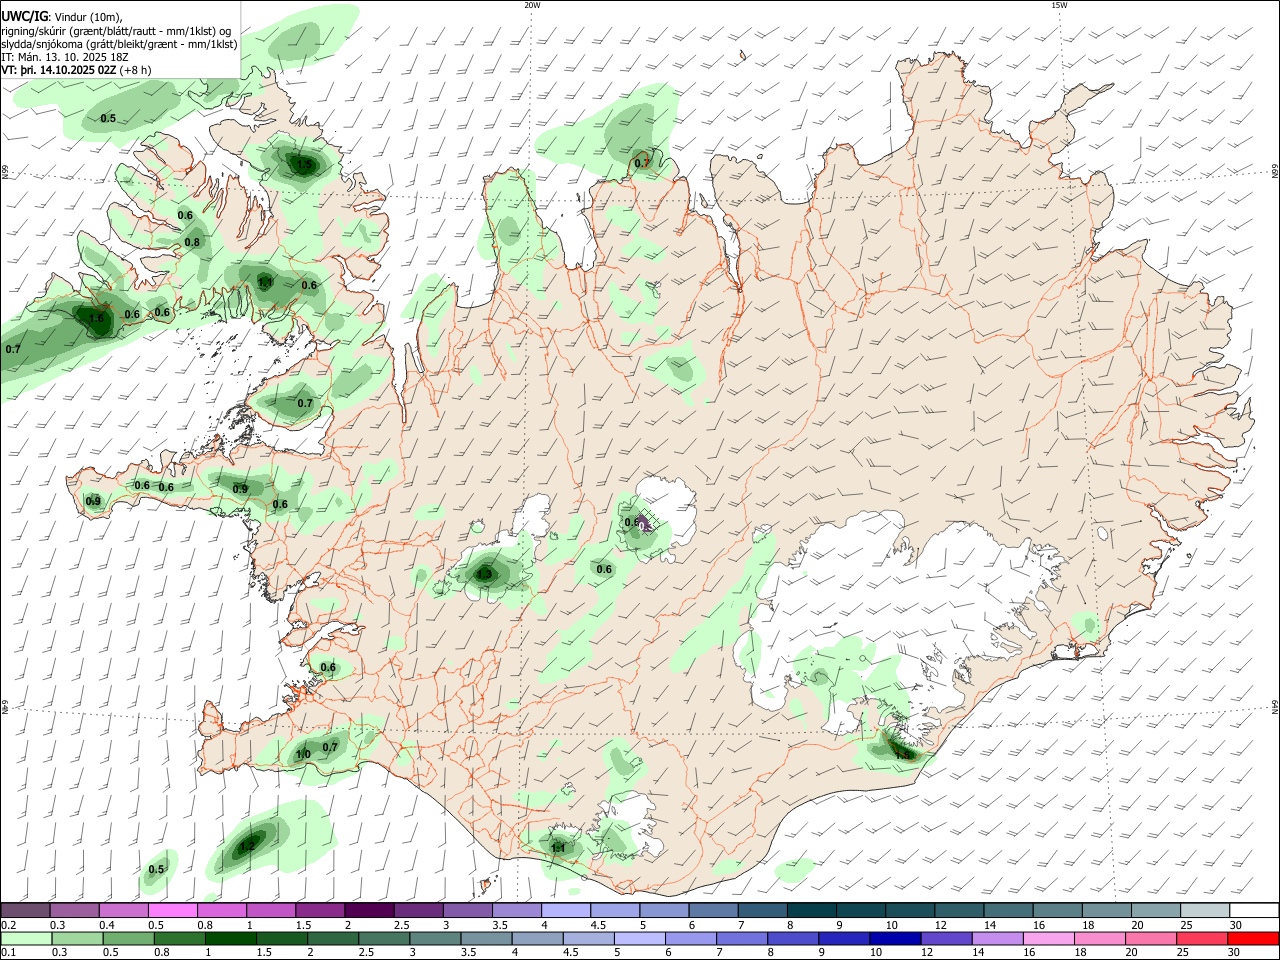Click the bright pink 0.5 swatch in upper legend

[173, 911]
